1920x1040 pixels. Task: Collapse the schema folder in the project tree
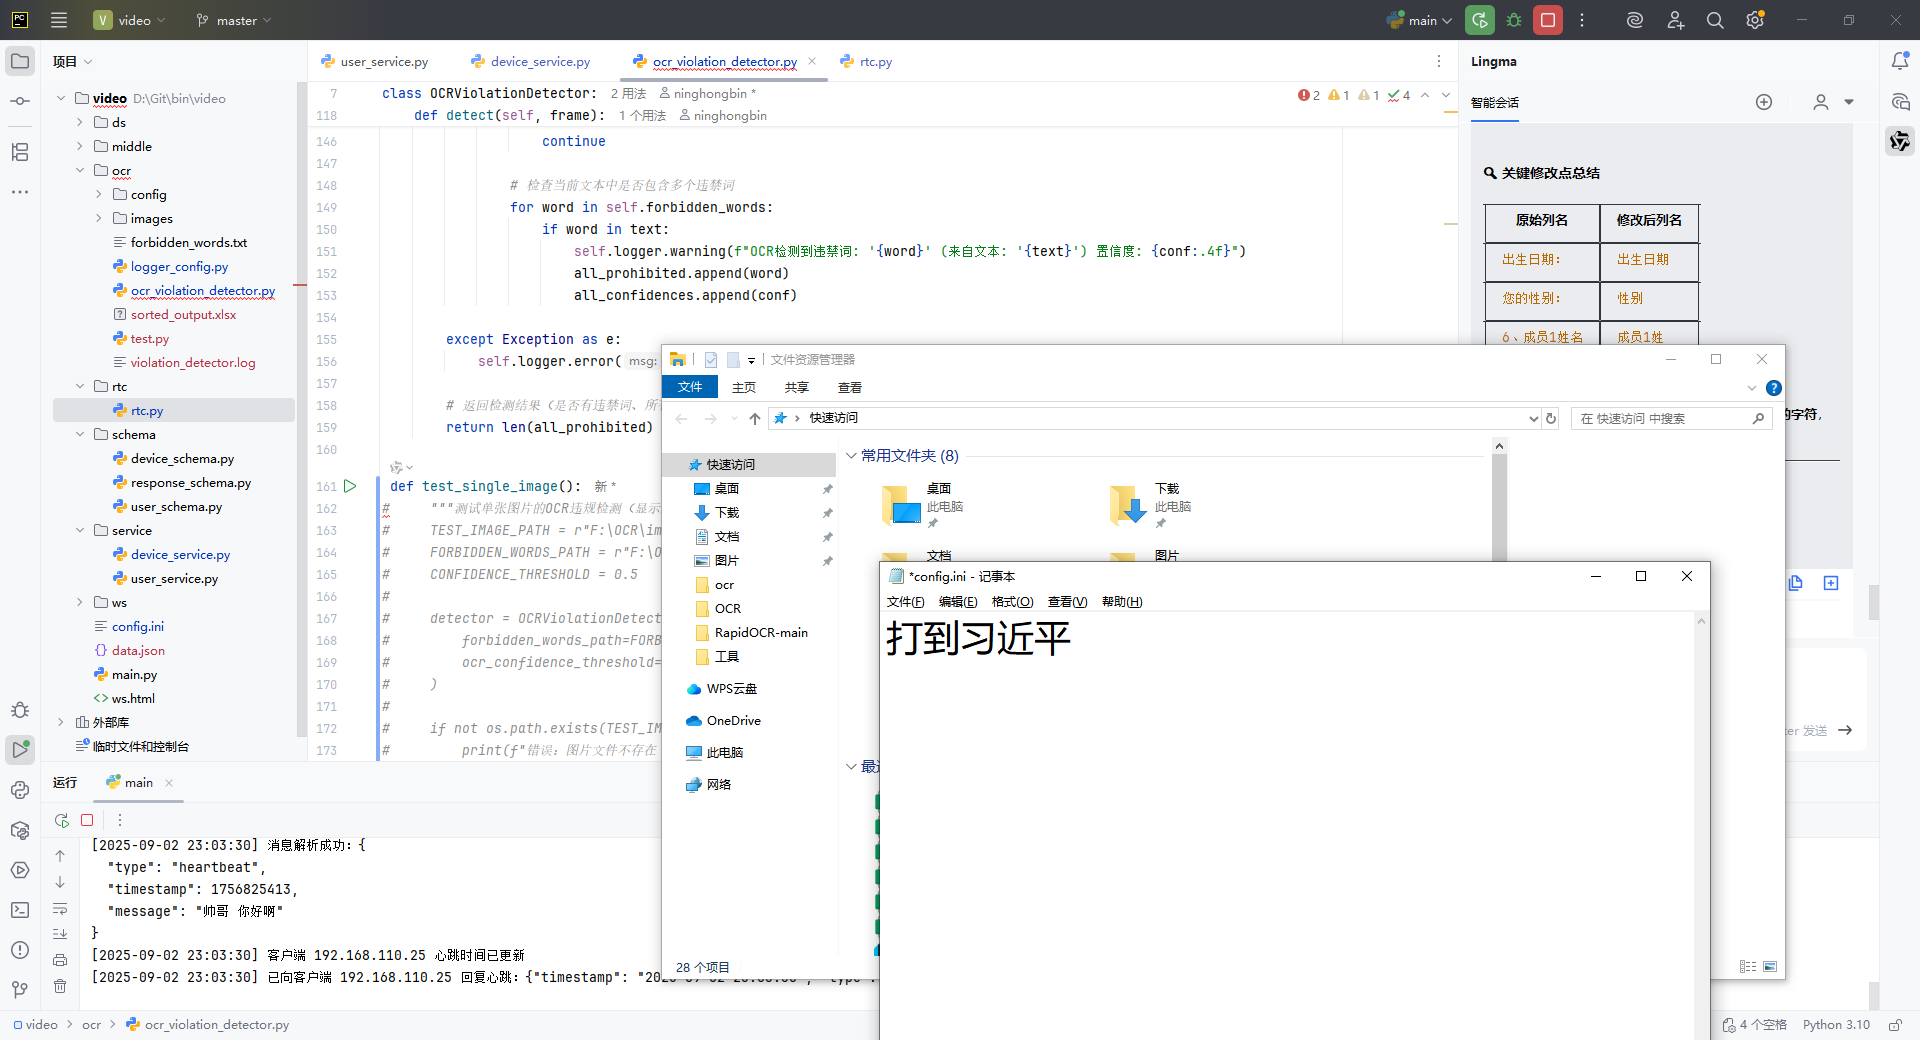(x=80, y=434)
